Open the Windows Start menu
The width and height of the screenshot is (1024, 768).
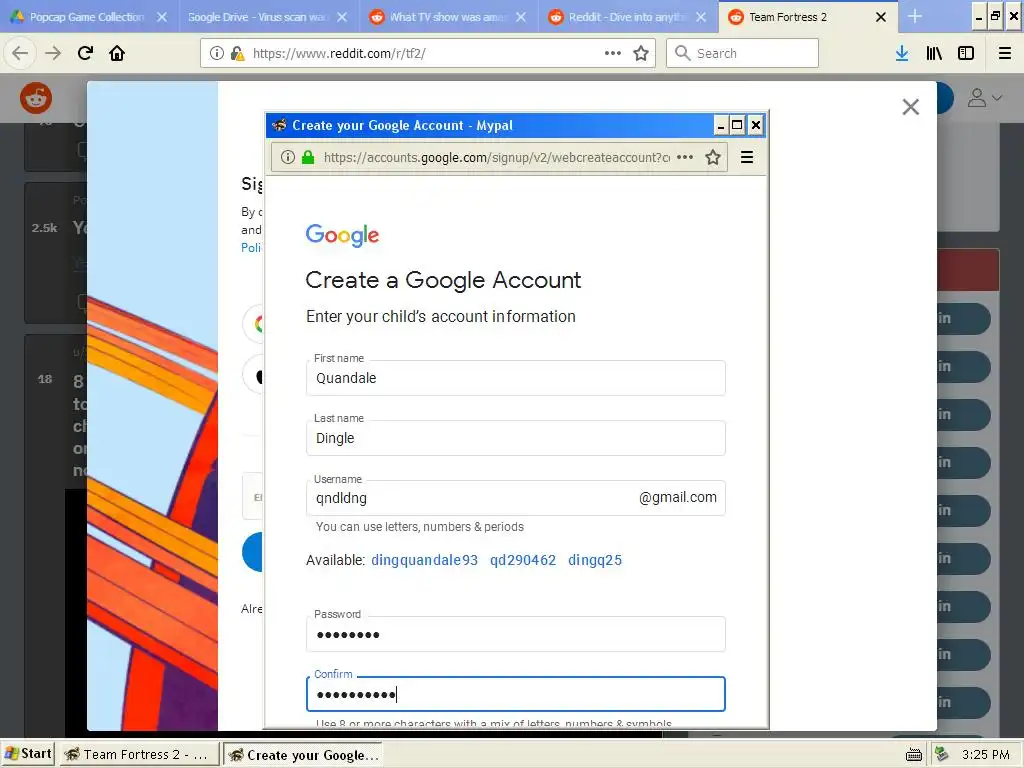click(x=27, y=754)
